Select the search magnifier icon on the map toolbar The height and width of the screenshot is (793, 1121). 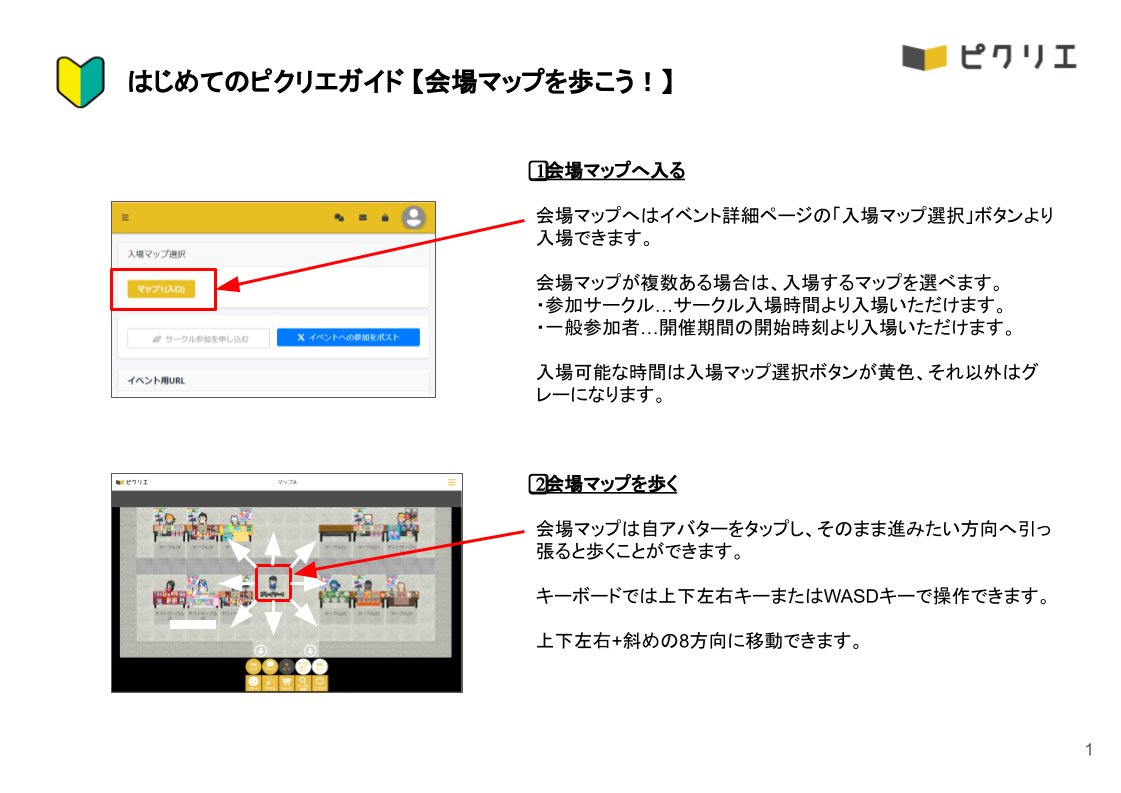pos(303,683)
